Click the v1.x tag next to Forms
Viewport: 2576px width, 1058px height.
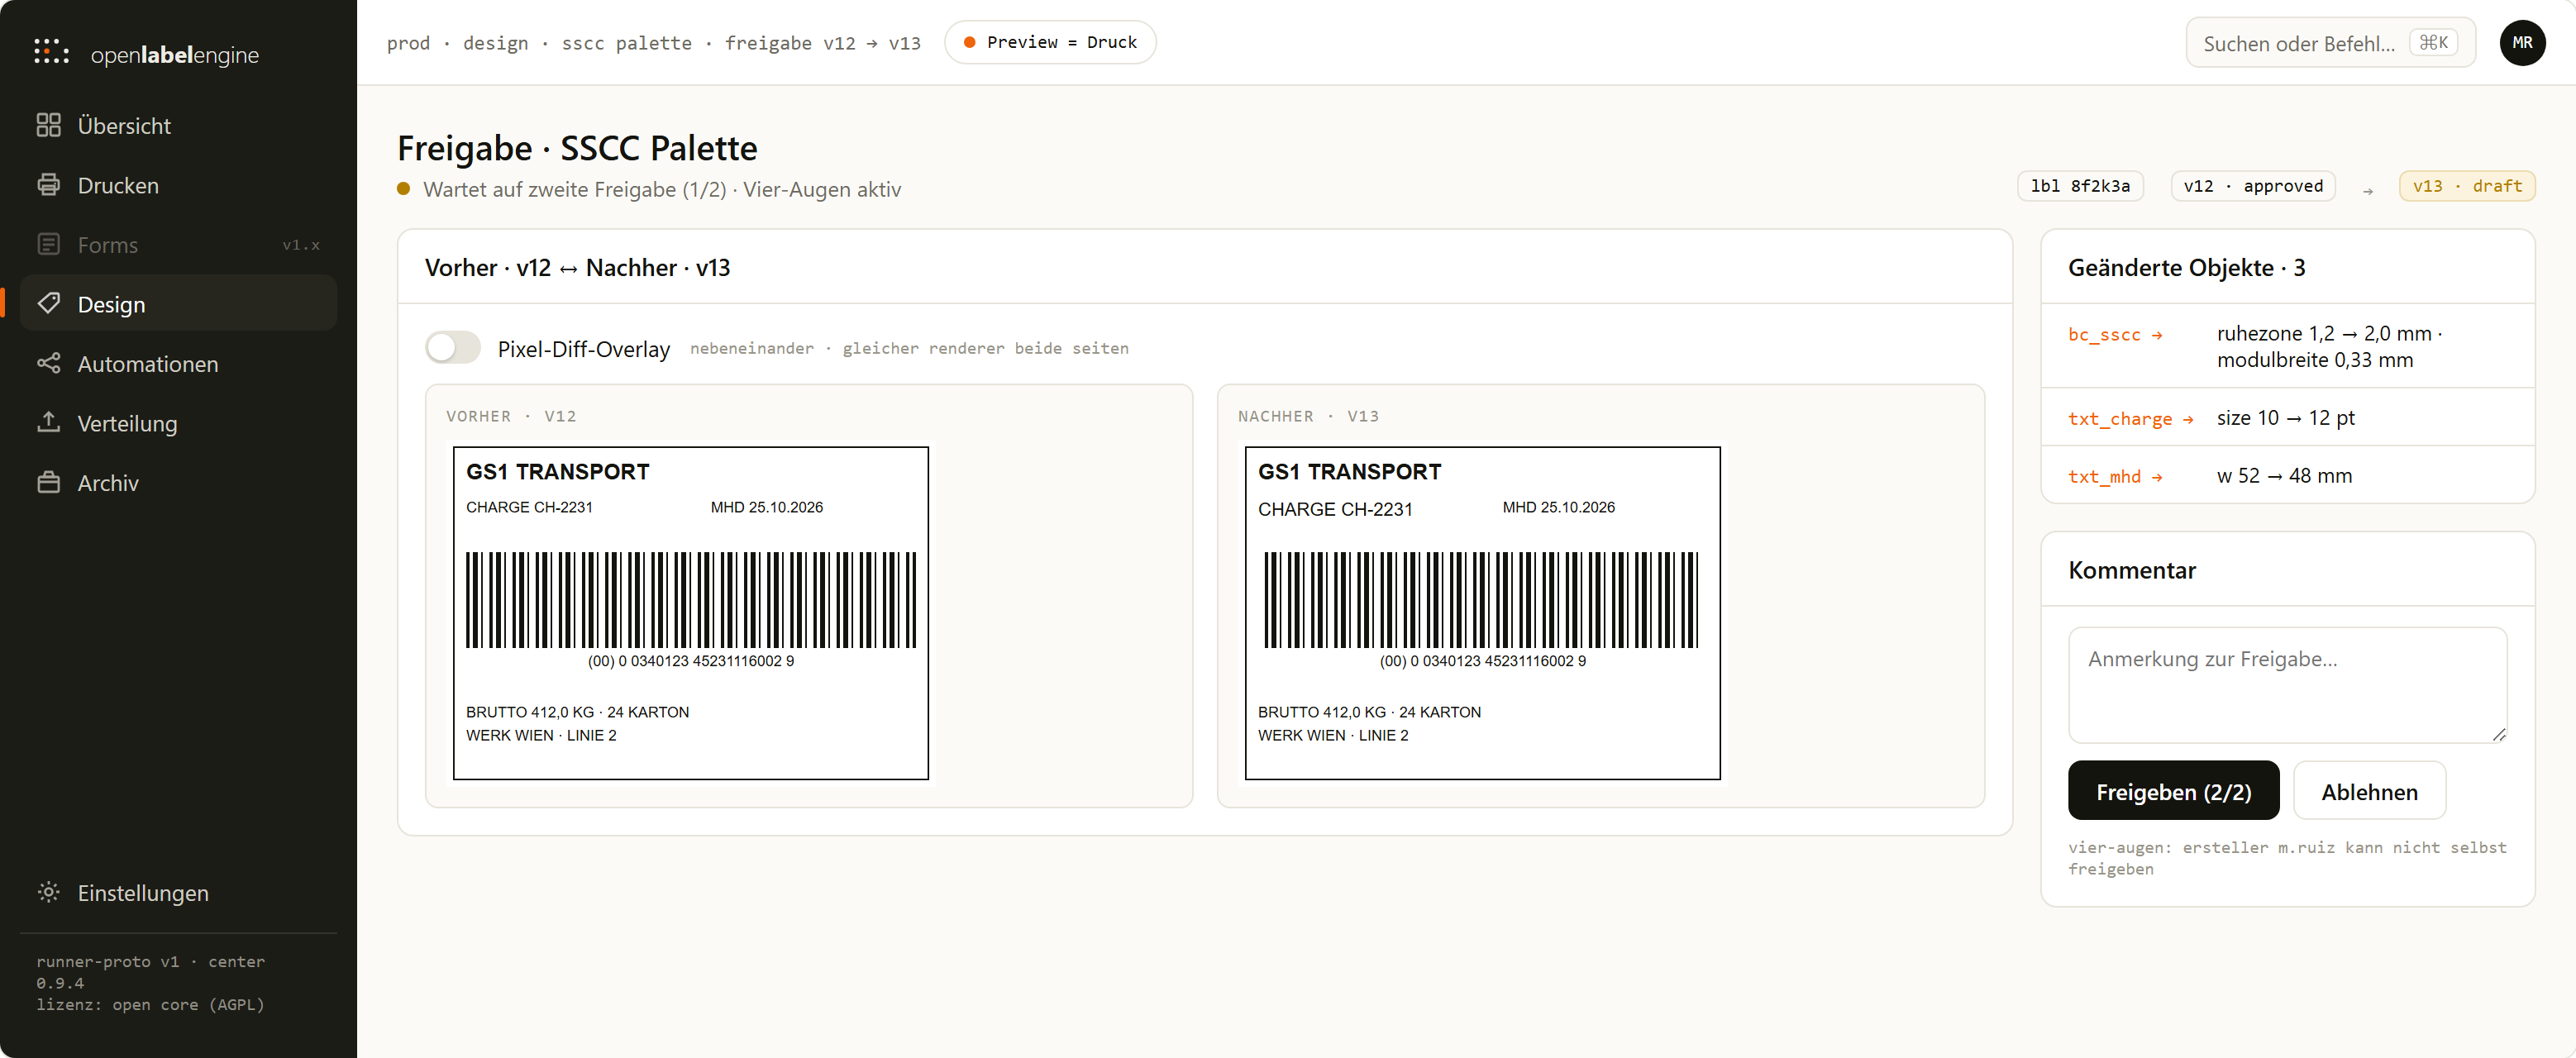pyautogui.click(x=301, y=245)
